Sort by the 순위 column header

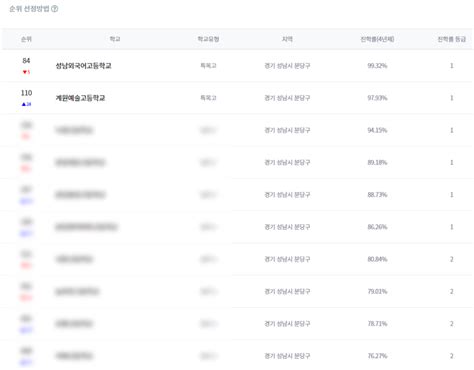tap(26, 39)
